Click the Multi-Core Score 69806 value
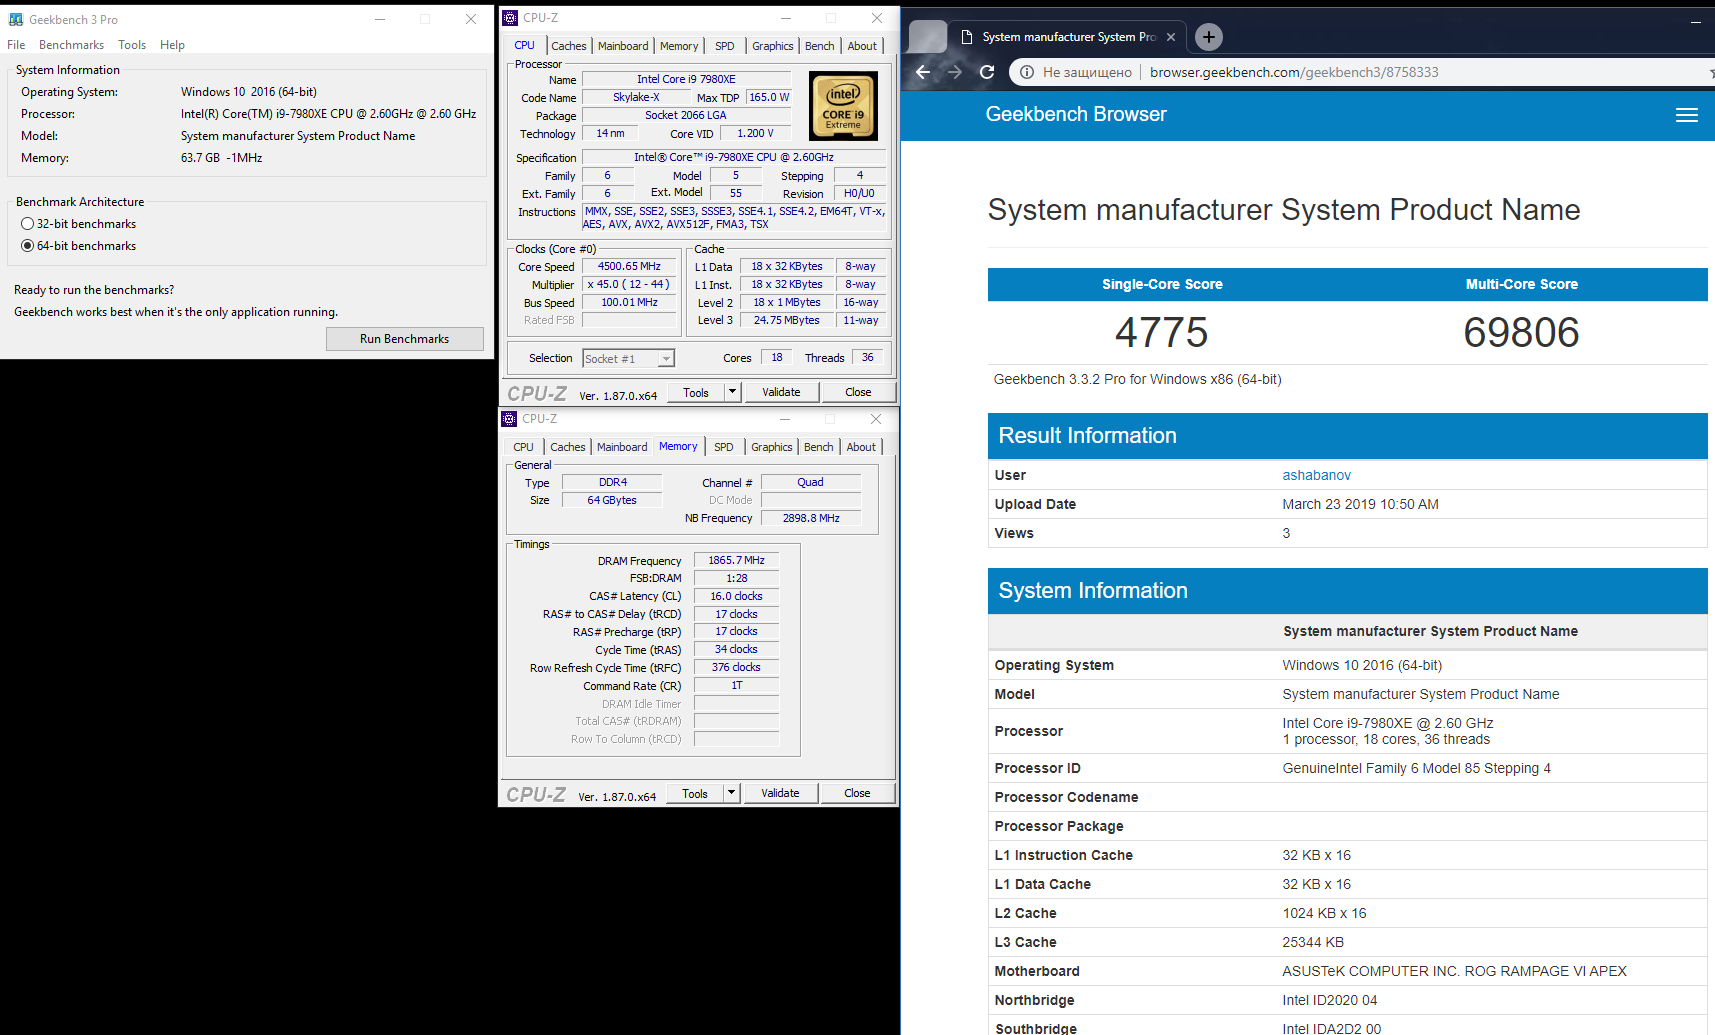The image size is (1715, 1035). pyautogui.click(x=1521, y=332)
